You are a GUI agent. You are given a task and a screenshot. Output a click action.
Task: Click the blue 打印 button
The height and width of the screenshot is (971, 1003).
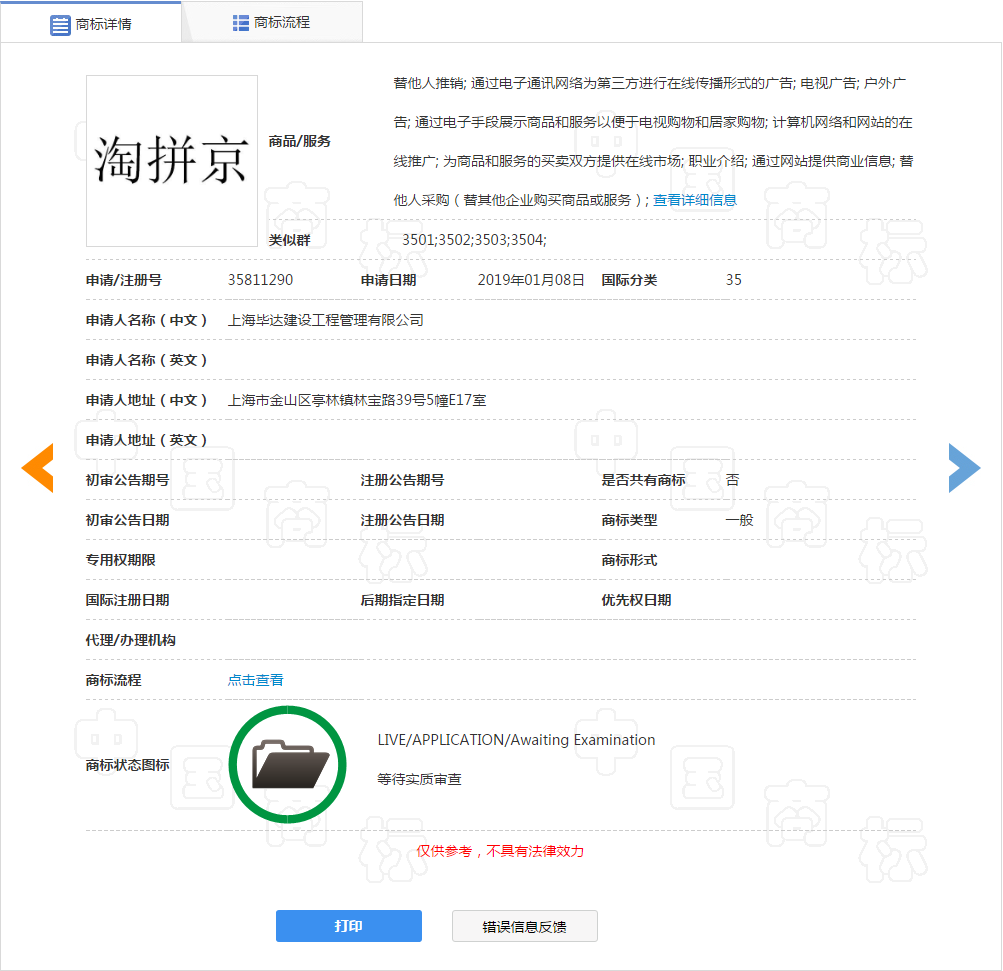(349, 926)
